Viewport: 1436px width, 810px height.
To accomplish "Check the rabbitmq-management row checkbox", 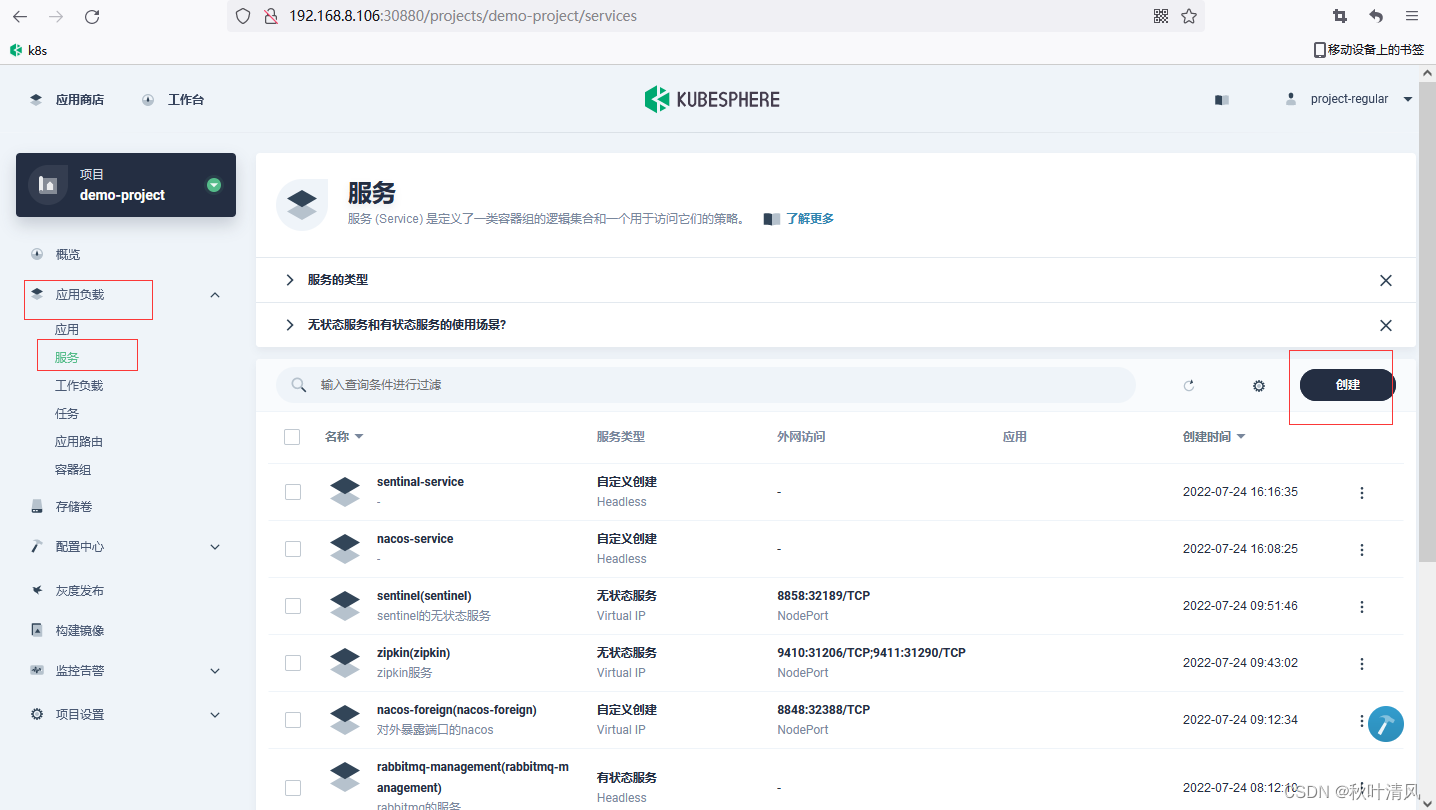I will click(x=293, y=787).
